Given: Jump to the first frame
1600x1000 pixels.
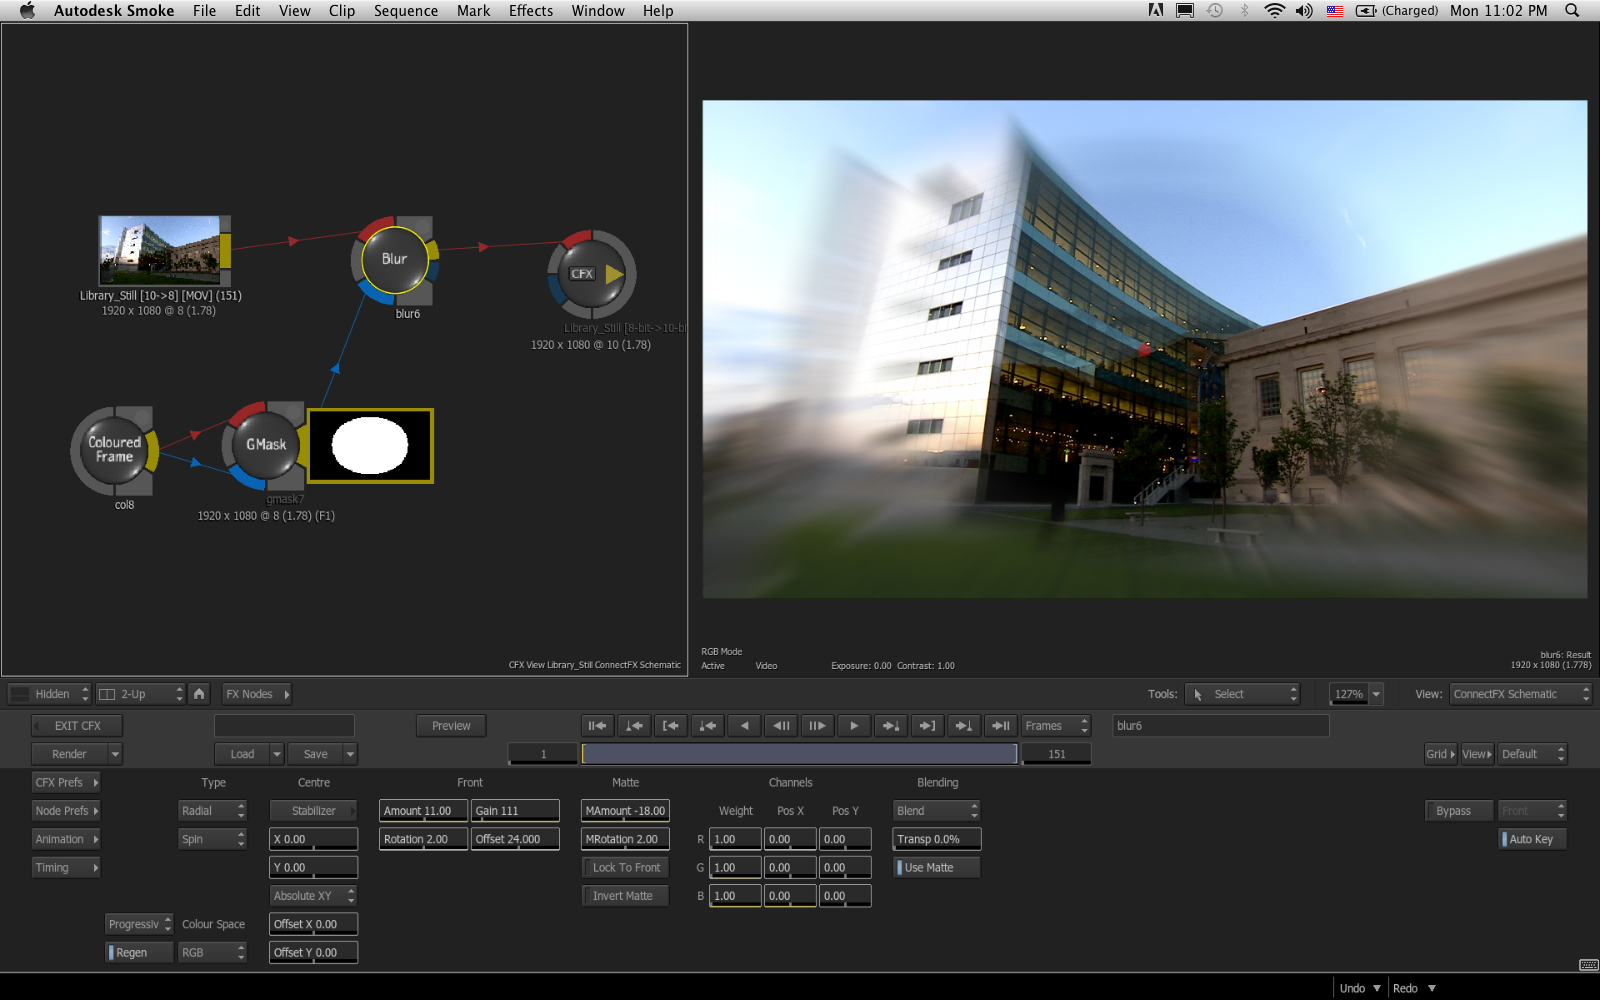Looking at the screenshot, I should [597, 726].
